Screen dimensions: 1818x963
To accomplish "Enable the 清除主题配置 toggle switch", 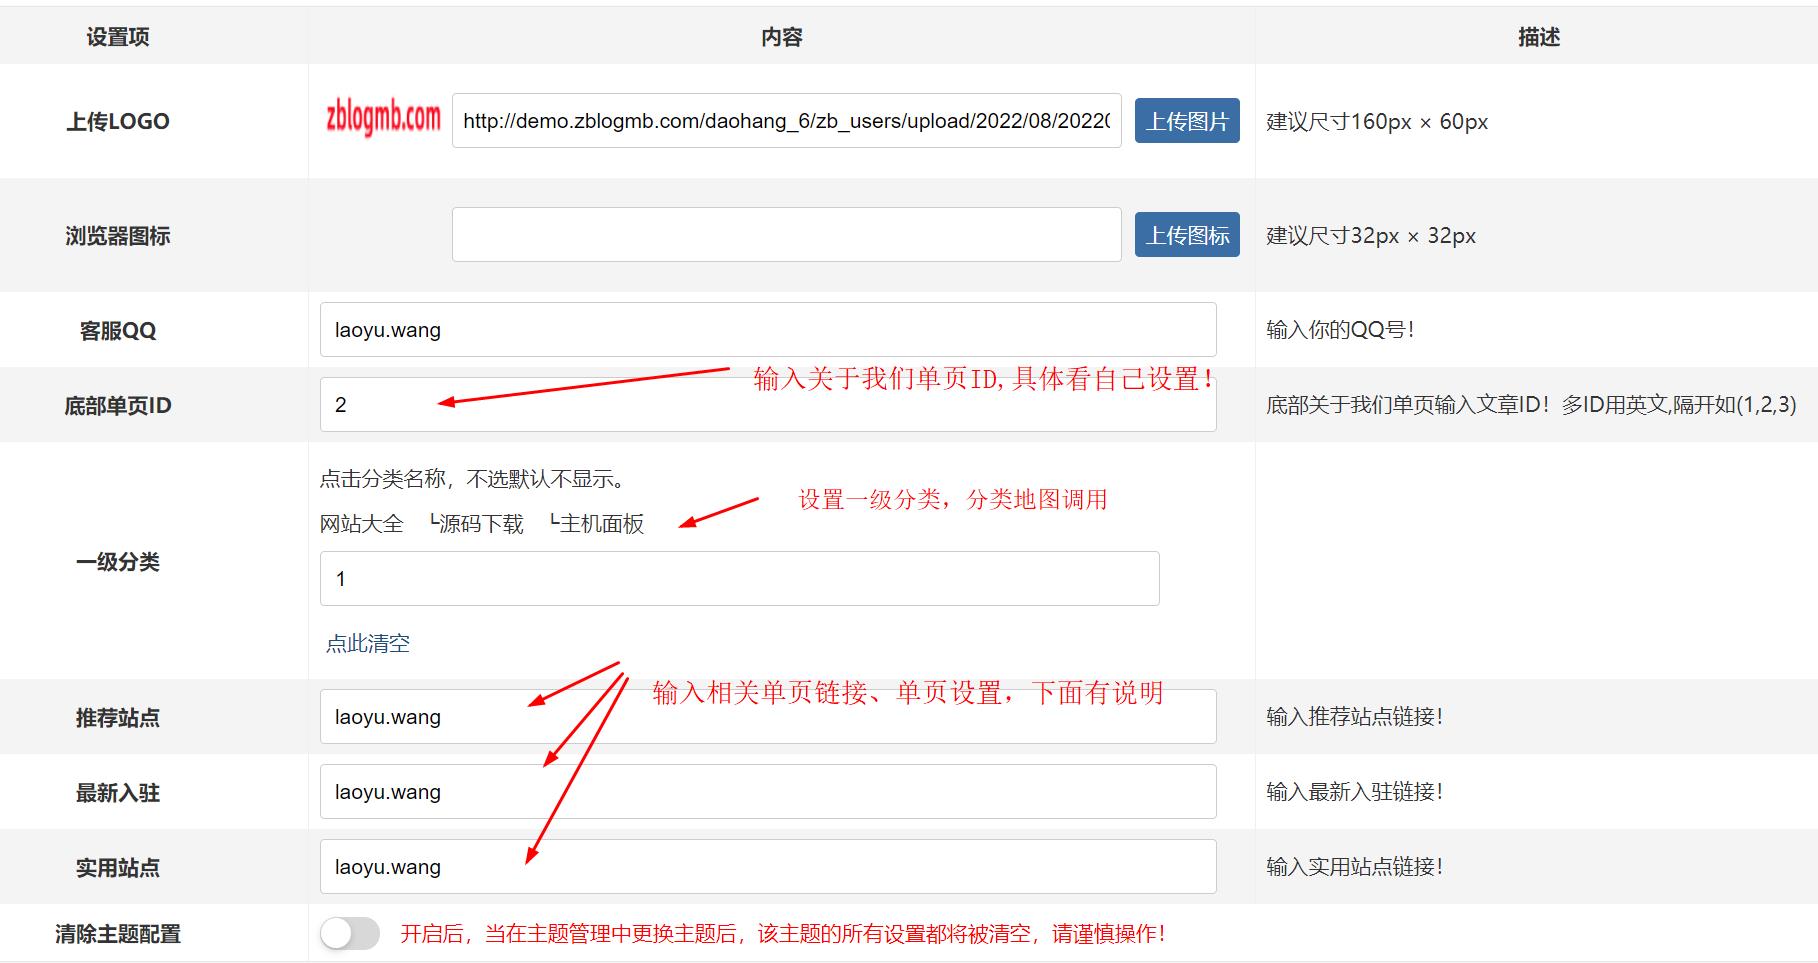I will point(347,933).
